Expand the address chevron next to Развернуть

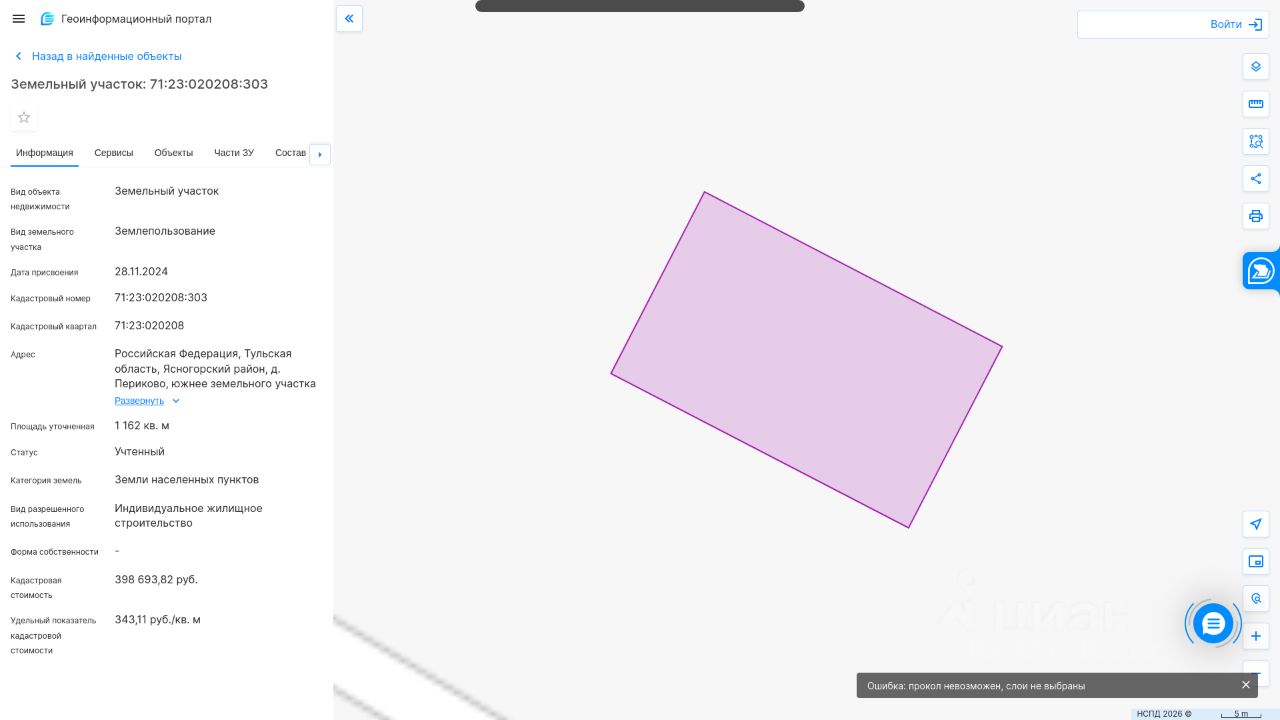(176, 401)
